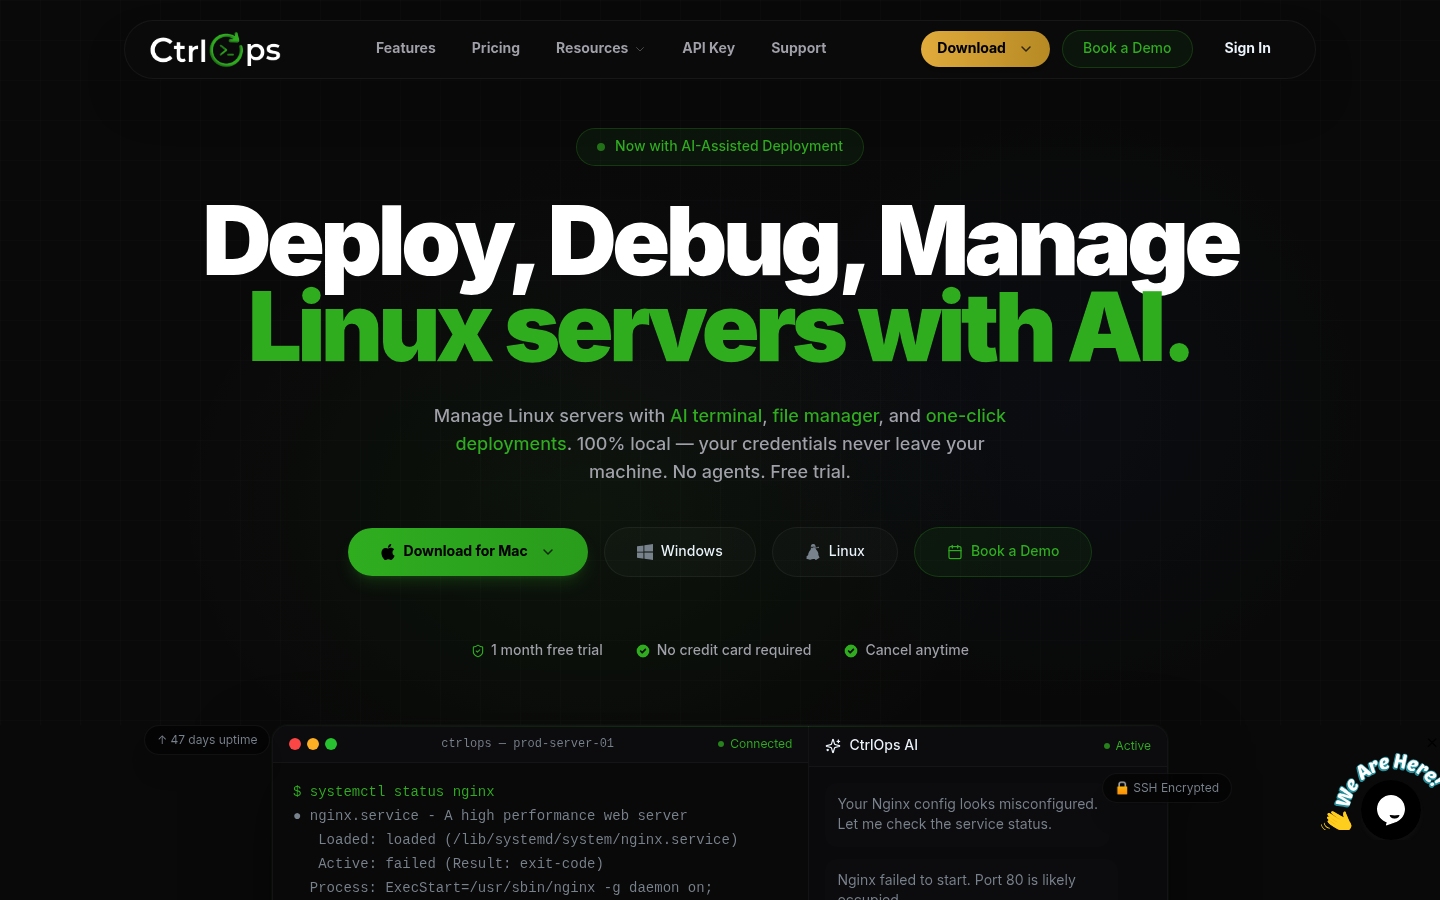Image resolution: width=1440 pixels, height=900 pixels.
Task: Click the Apple logo icon
Action: 388,552
